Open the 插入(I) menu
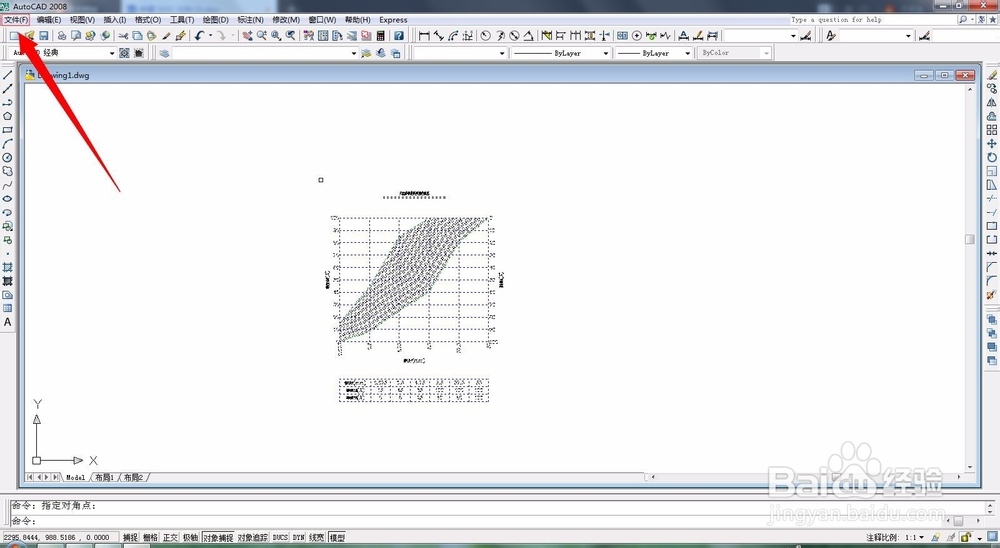1000x548 pixels. pyautogui.click(x=115, y=20)
